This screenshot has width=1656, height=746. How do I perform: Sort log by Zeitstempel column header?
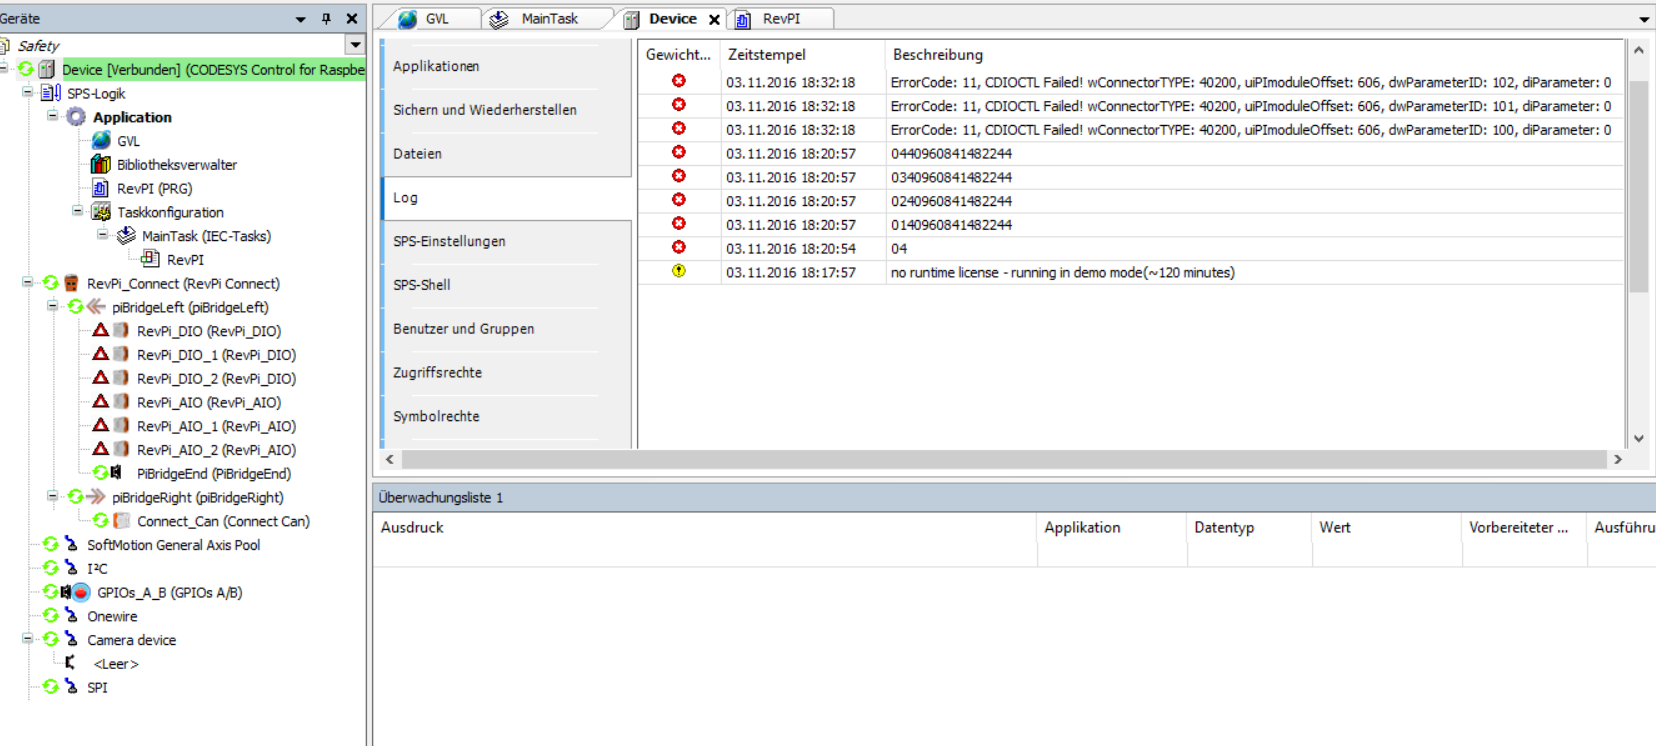tap(803, 55)
